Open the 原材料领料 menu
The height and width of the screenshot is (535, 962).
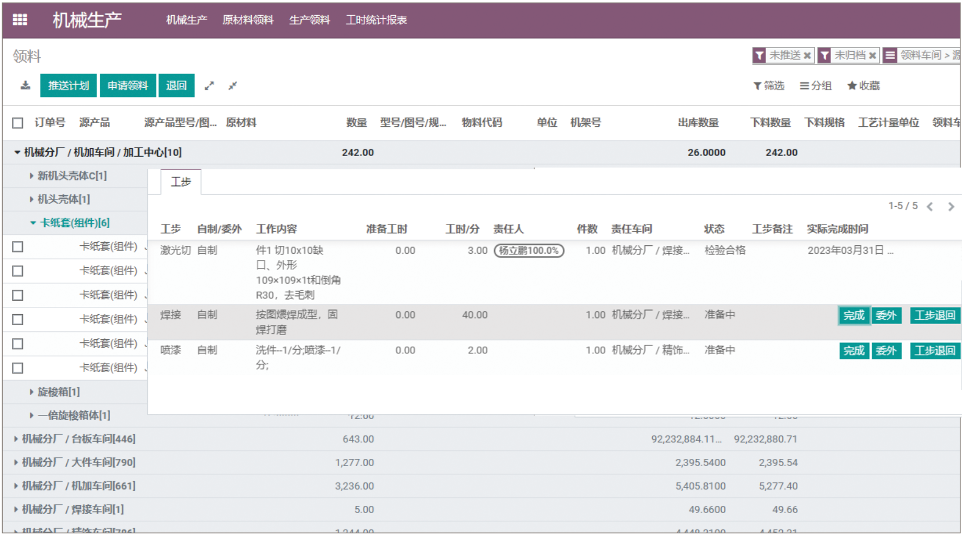point(247,20)
